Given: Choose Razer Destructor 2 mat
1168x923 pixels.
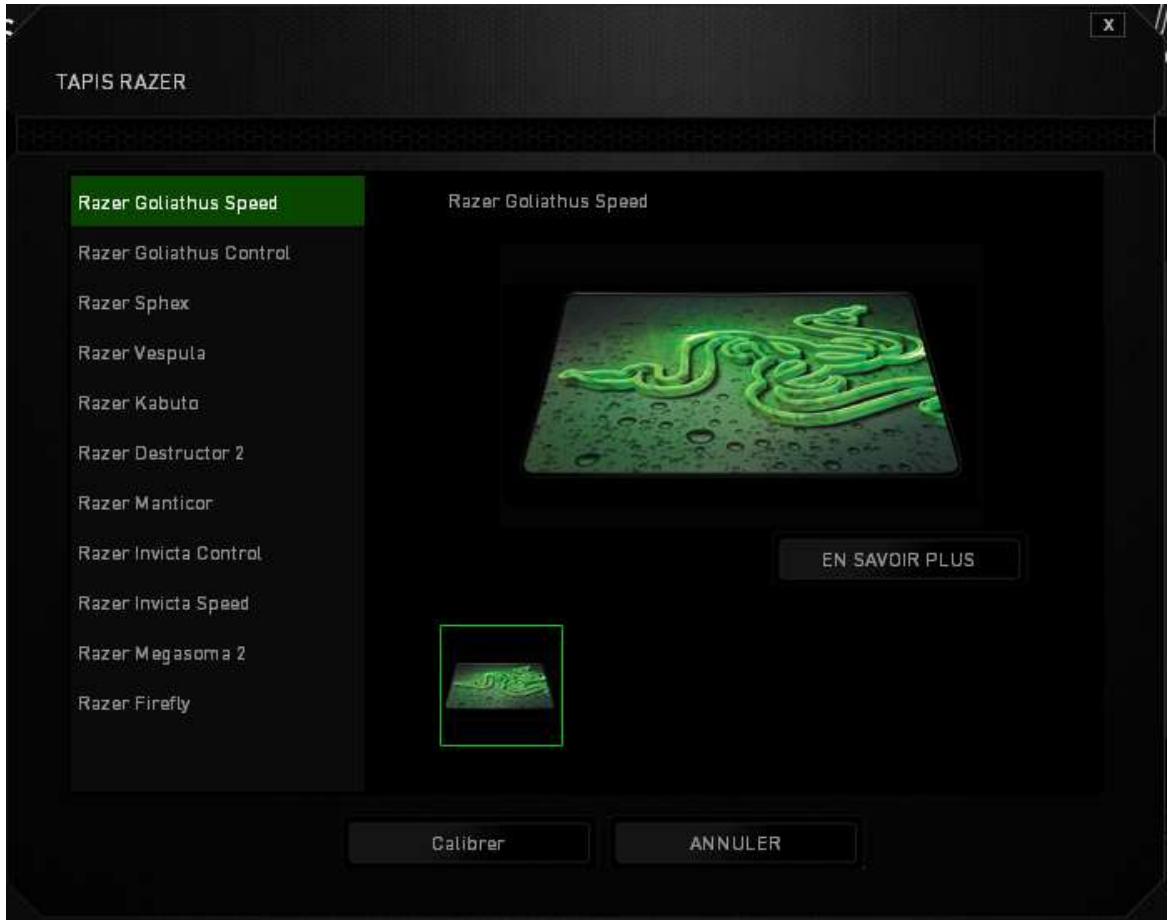Looking at the screenshot, I should click(218, 452).
